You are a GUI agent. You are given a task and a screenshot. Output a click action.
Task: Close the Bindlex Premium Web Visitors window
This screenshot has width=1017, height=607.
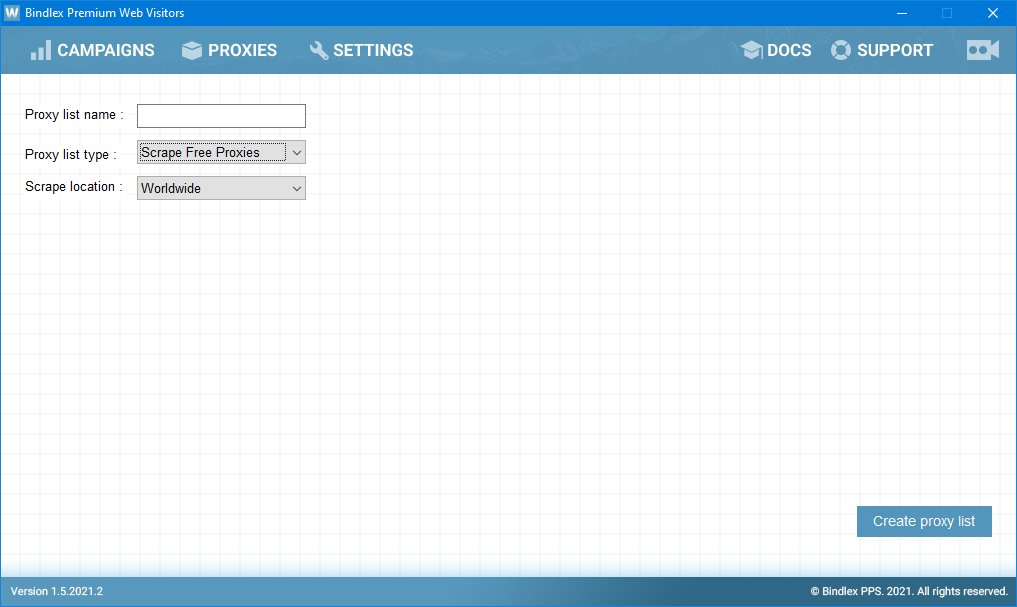tap(992, 13)
